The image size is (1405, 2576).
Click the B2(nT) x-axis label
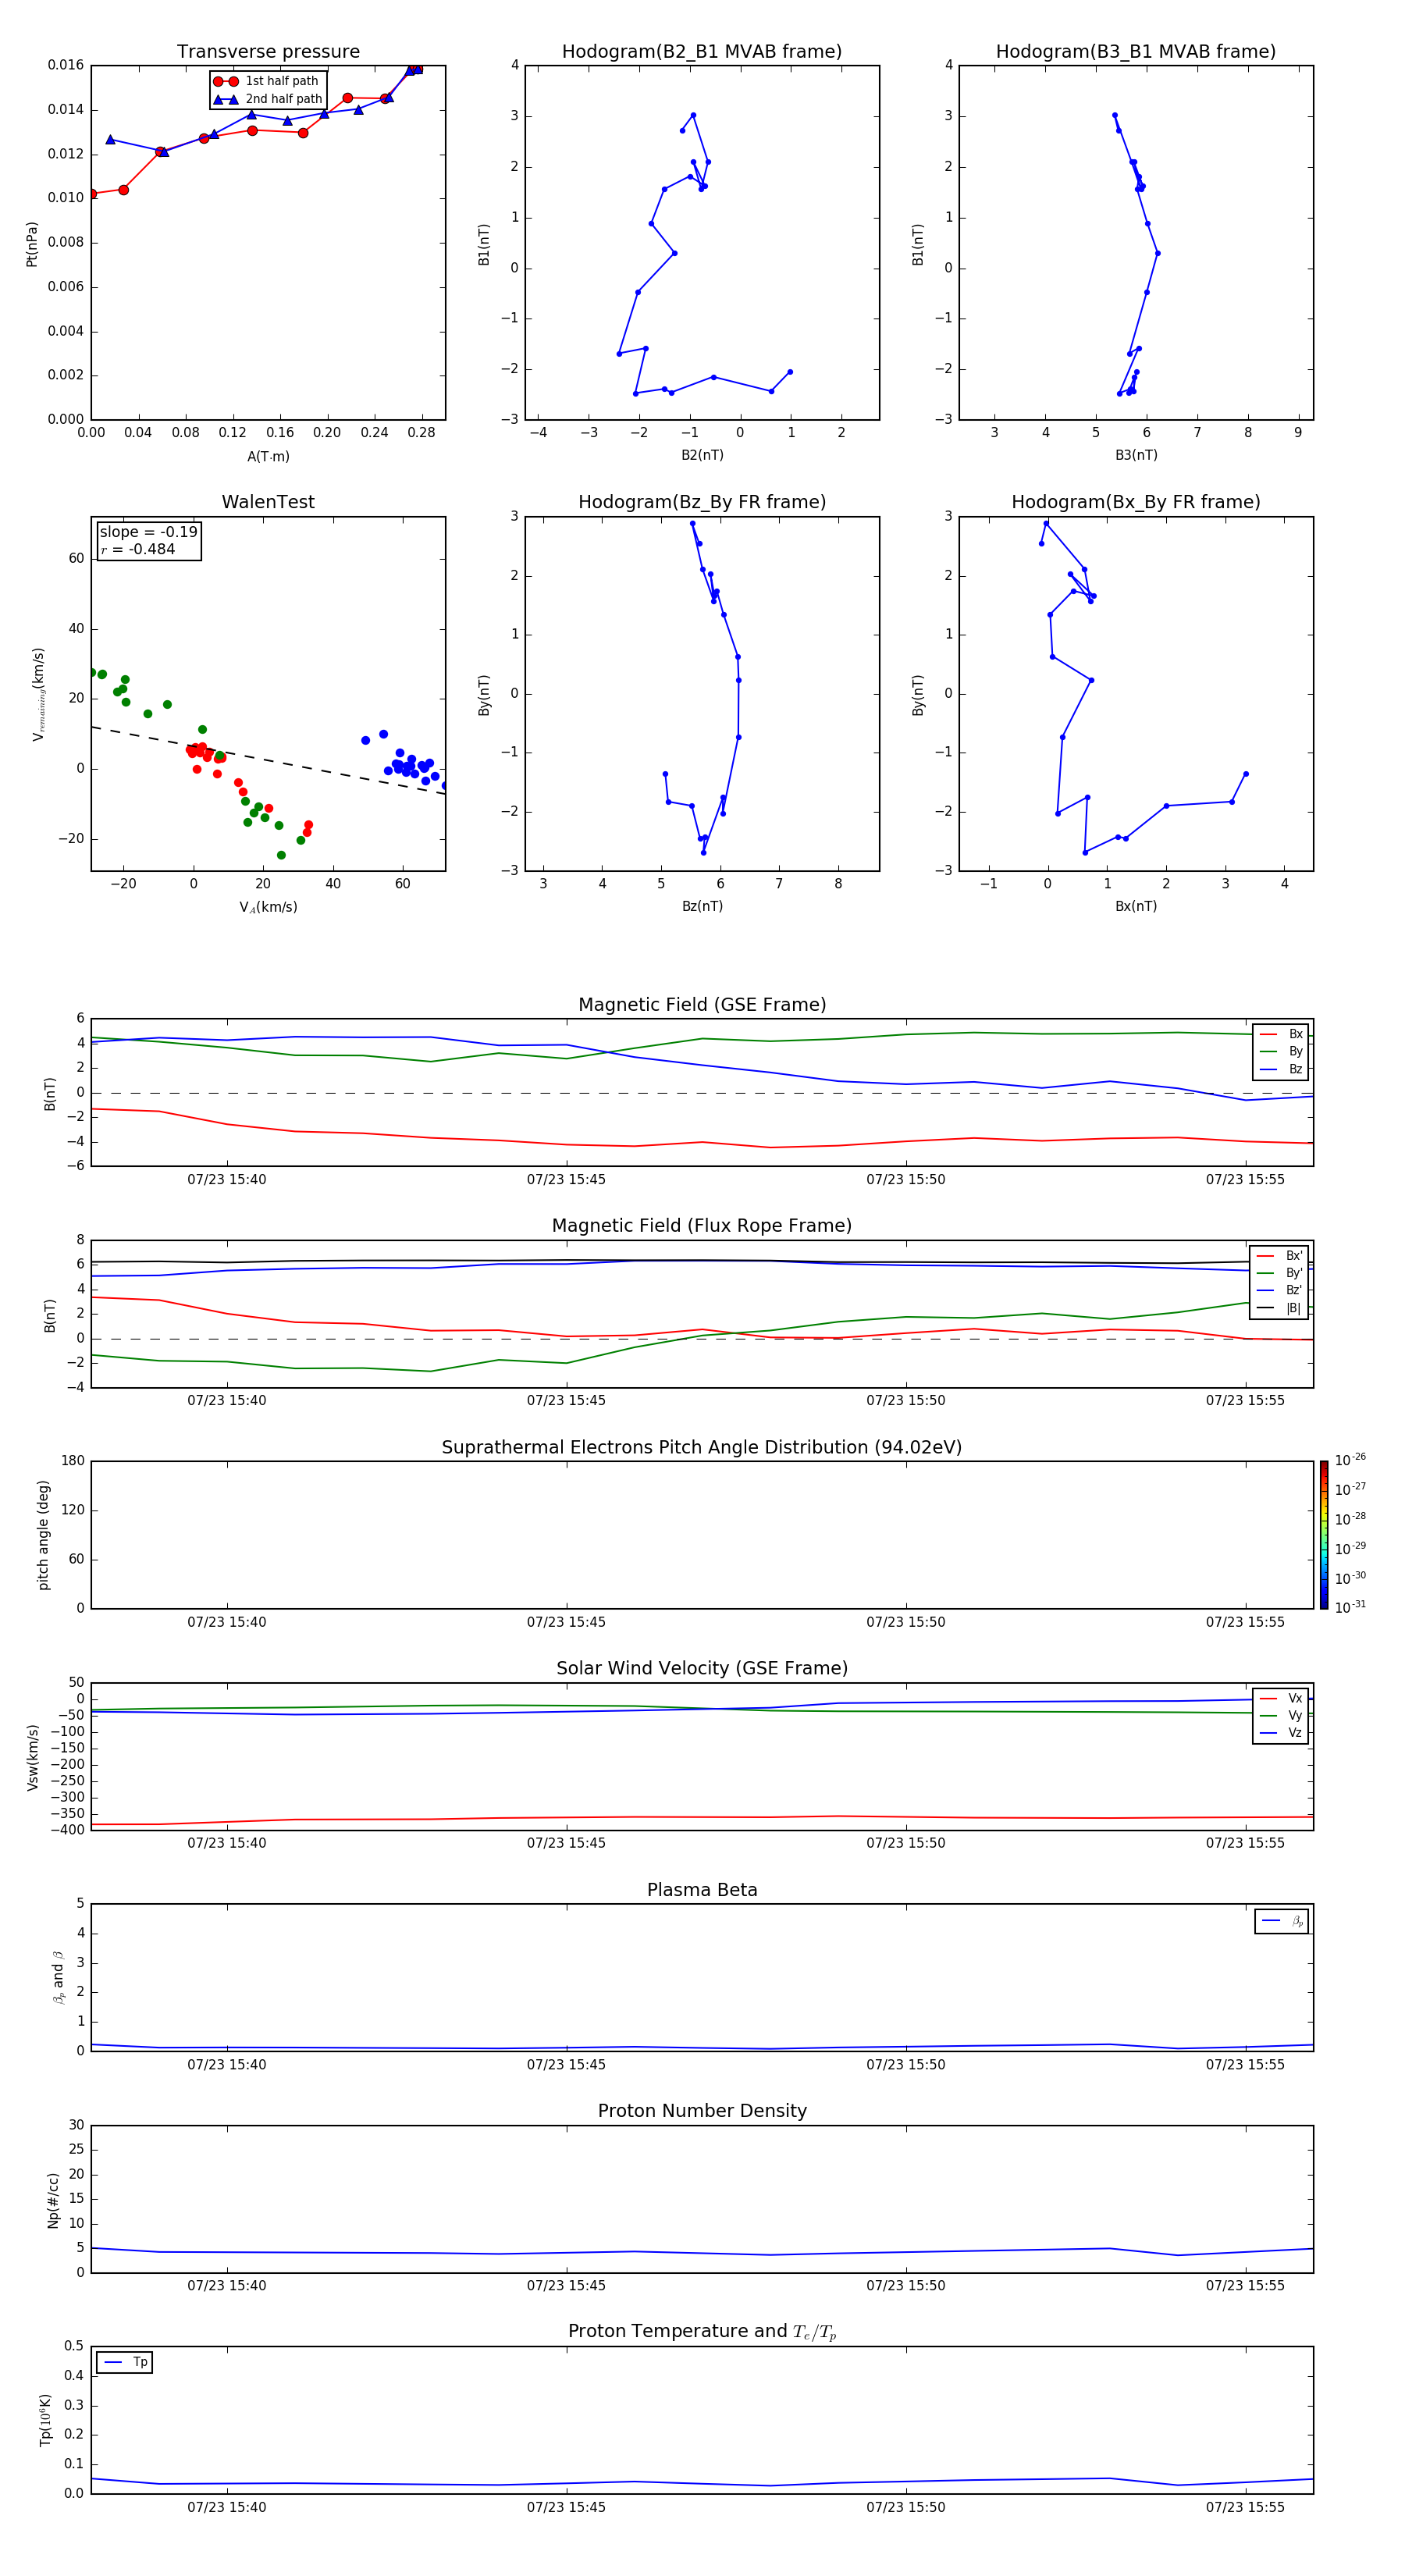[702, 455]
